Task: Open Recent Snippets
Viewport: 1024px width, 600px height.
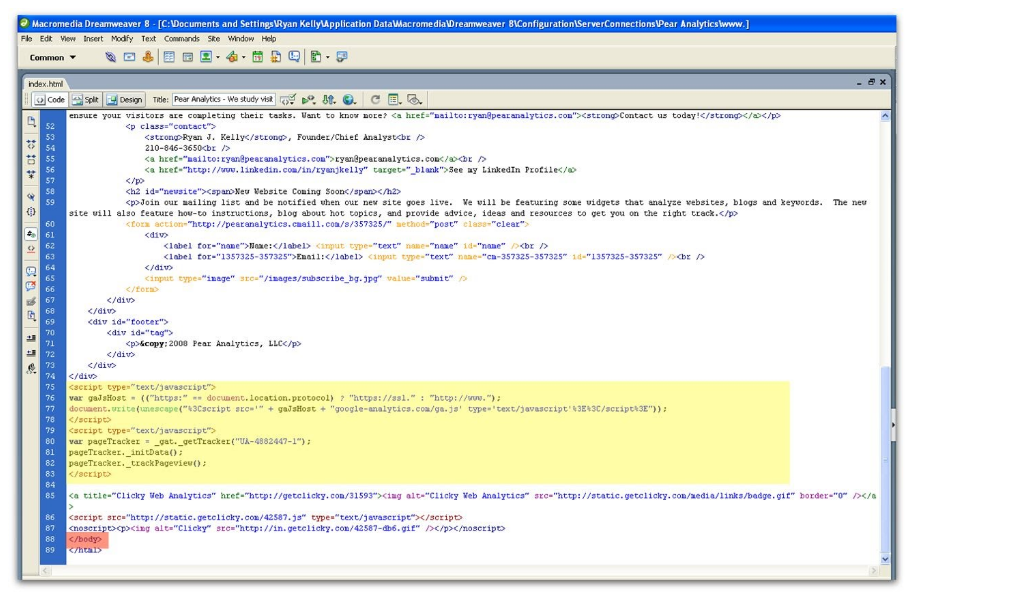Action: coord(31,316)
